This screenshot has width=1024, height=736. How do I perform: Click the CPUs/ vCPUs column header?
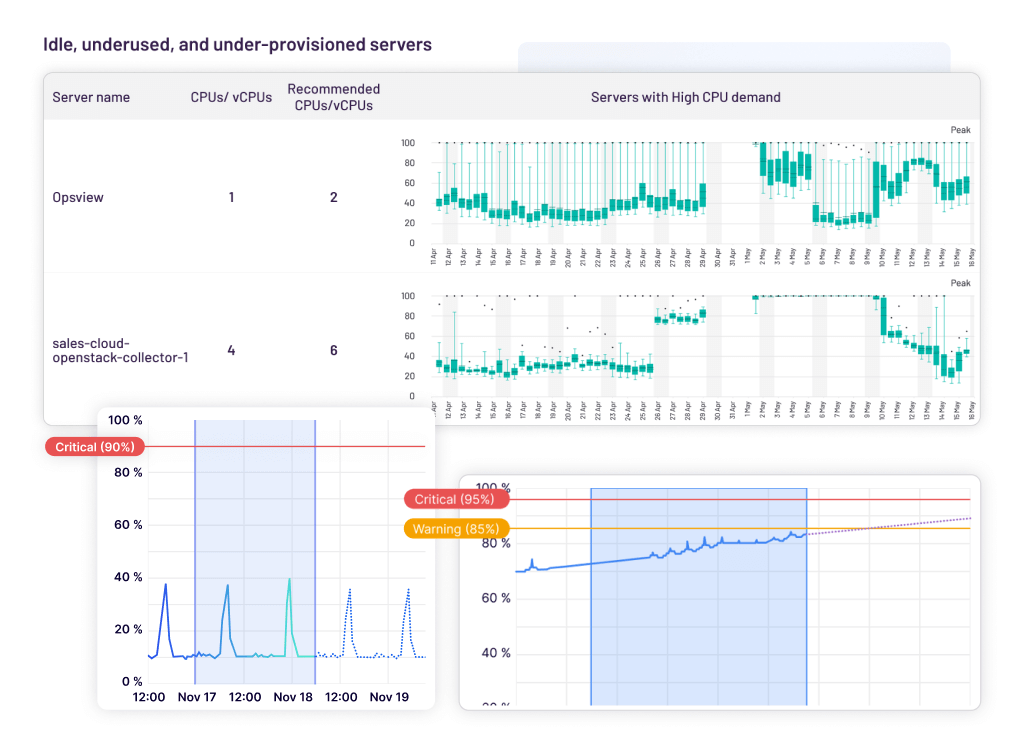point(231,97)
